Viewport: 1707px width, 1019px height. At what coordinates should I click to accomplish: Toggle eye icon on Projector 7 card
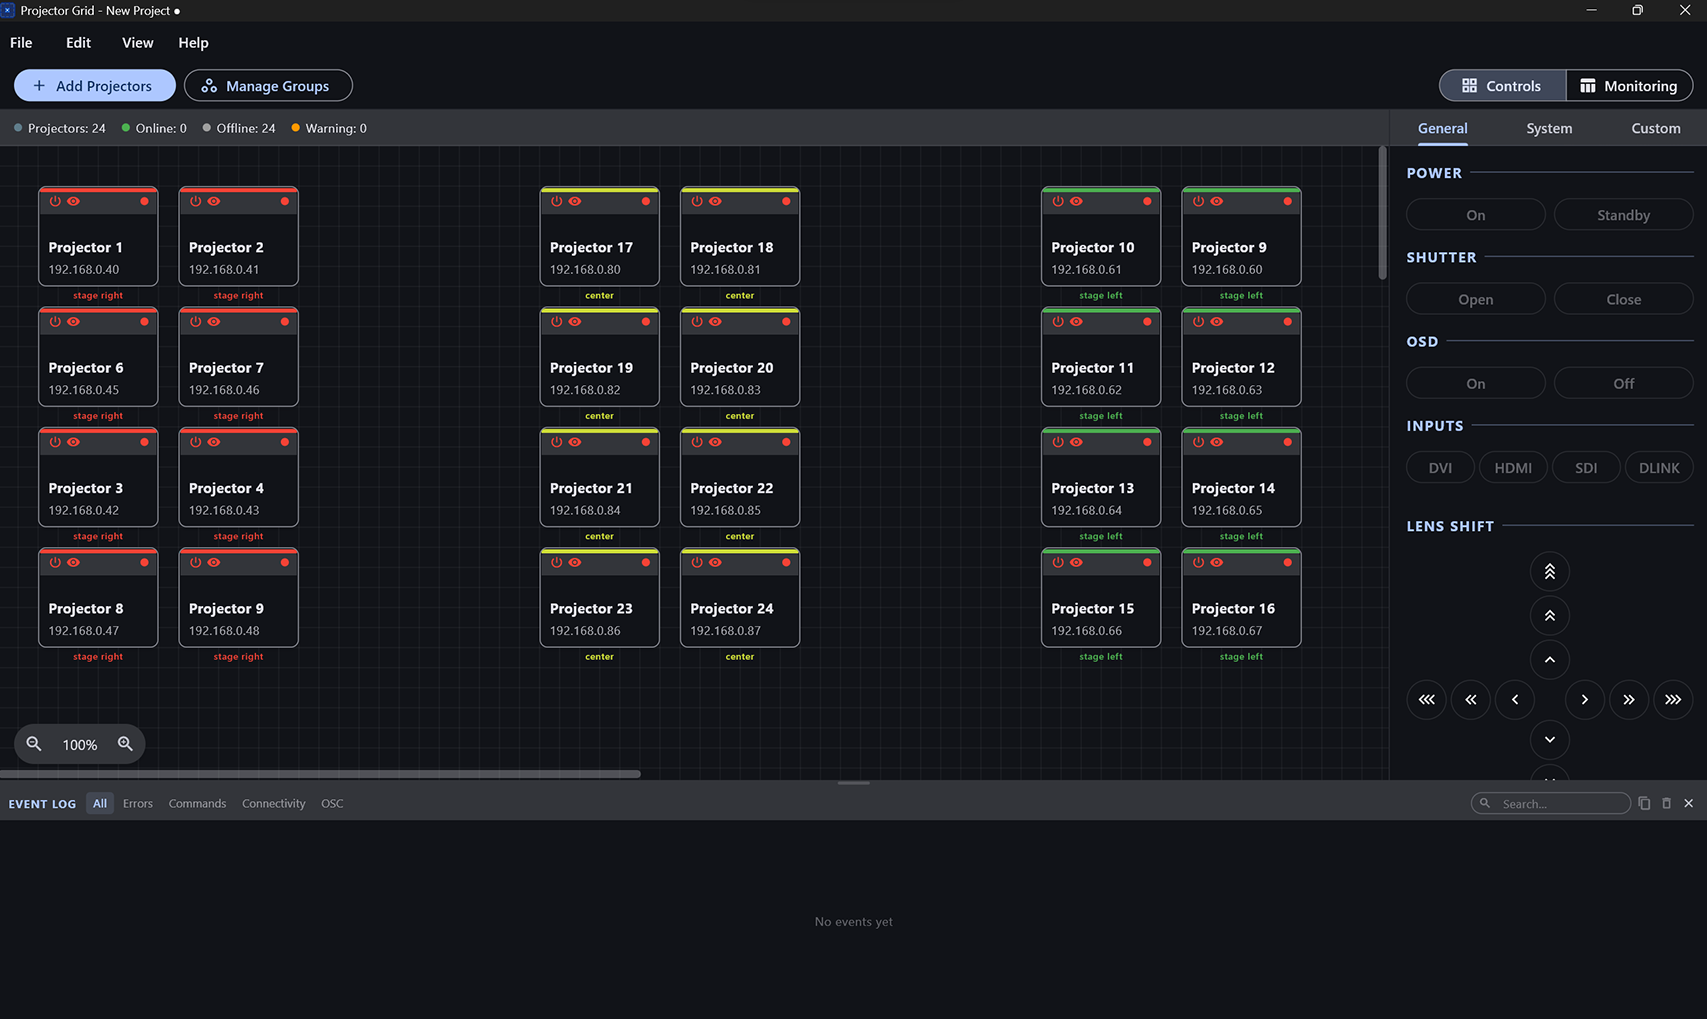pos(214,321)
